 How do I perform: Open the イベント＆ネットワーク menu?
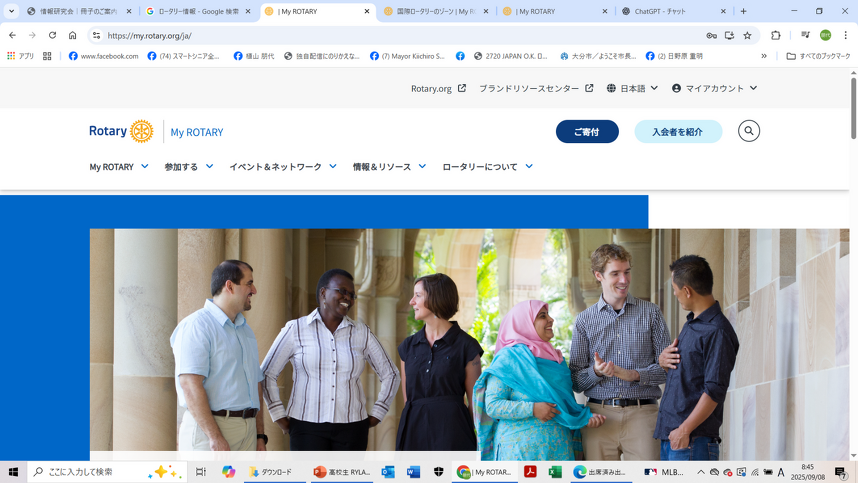click(x=282, y=167)
